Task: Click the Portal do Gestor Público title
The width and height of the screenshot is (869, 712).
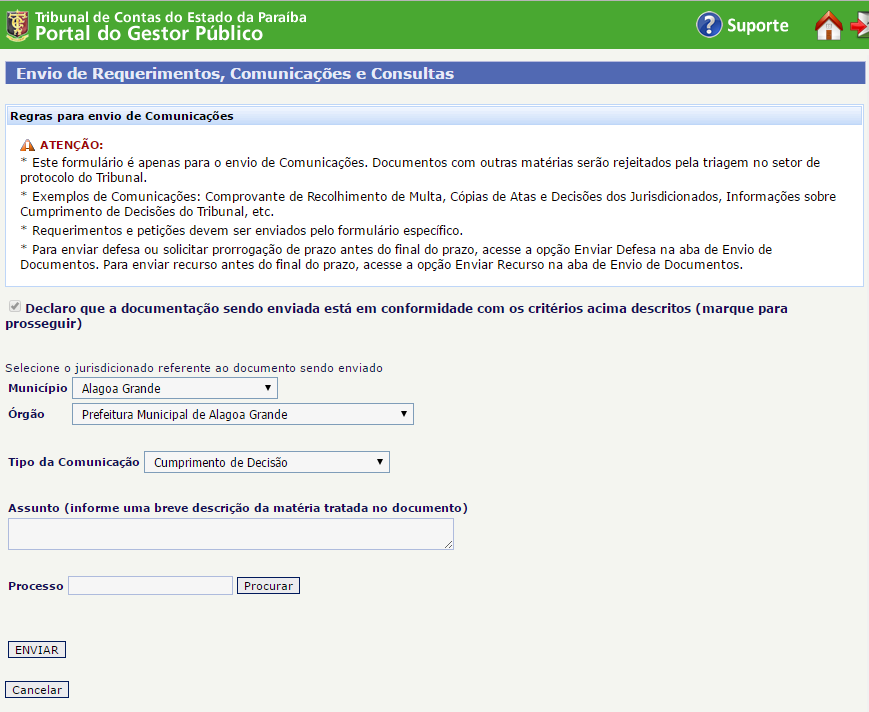Action: point(149,34)
